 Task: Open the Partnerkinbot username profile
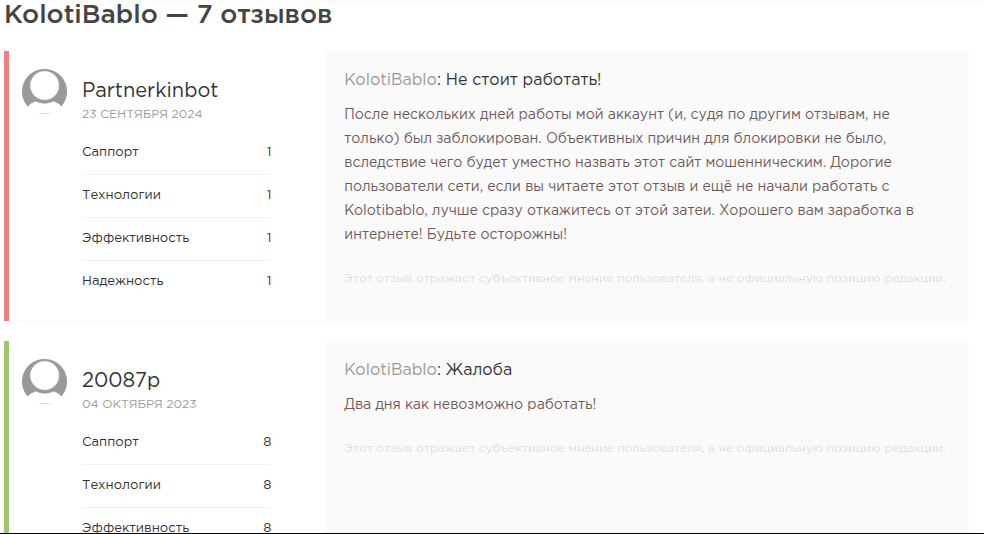click(x=150, y=90)
